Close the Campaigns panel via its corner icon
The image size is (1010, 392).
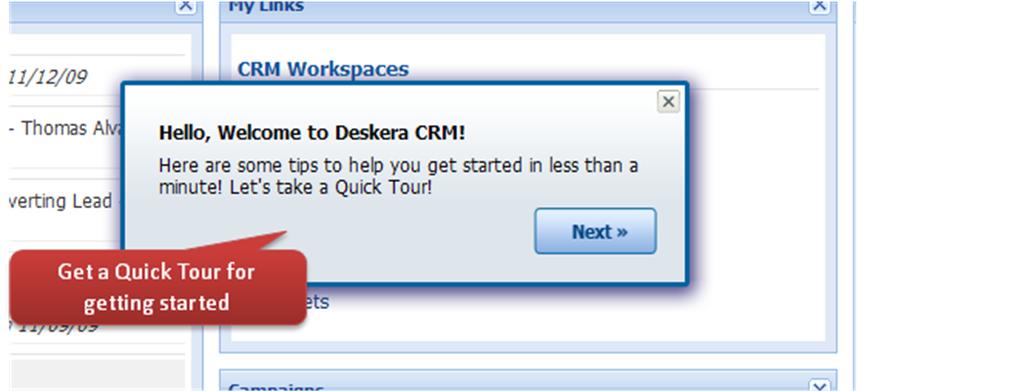[819, 387]
